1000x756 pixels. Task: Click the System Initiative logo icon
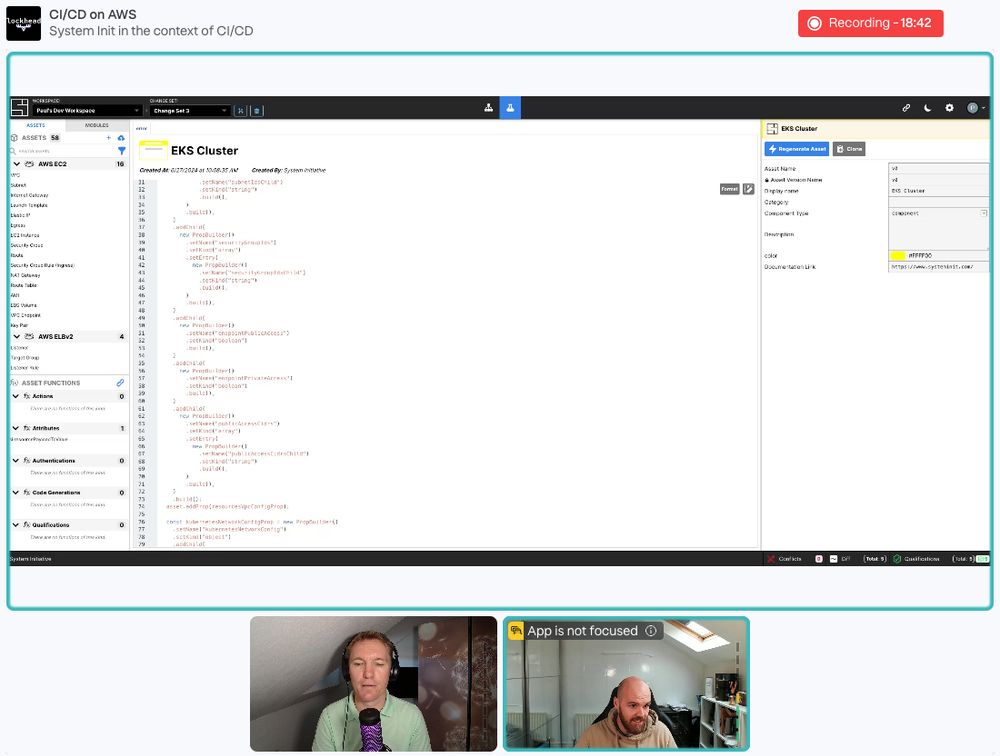[20, 107]
